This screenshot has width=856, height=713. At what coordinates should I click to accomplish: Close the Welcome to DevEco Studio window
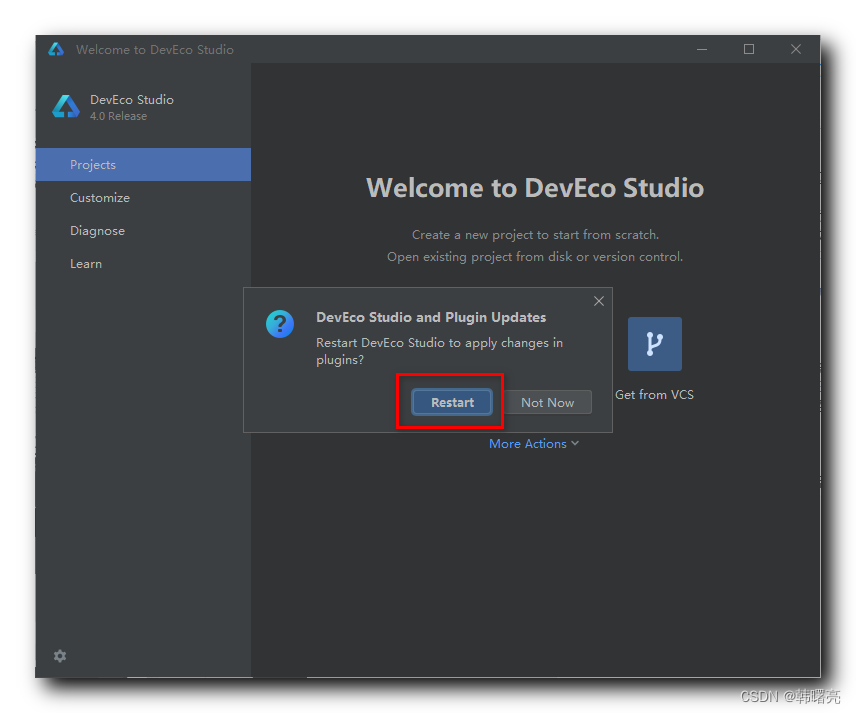(796, 49)
